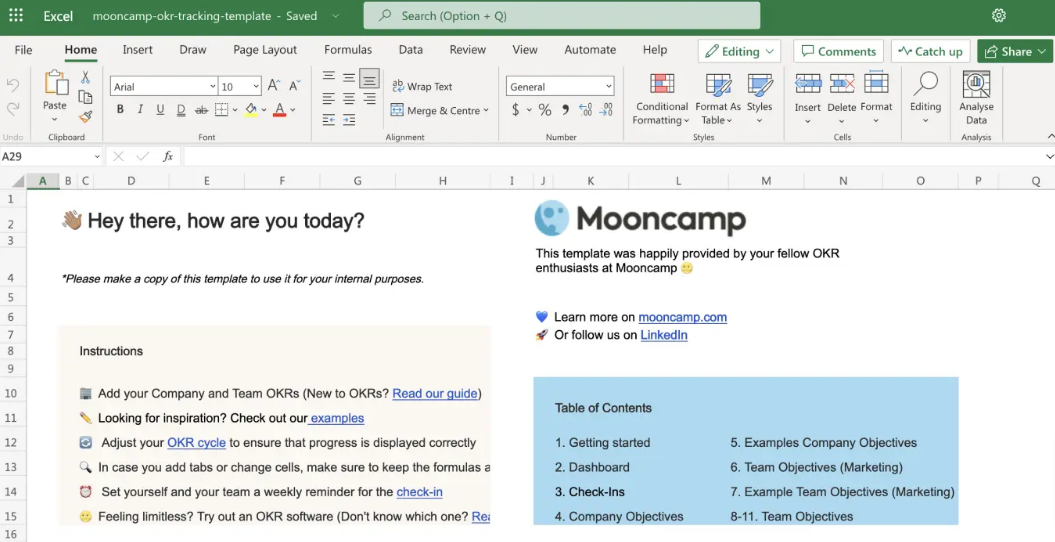Toggle underline formatting

click(160, 110)
